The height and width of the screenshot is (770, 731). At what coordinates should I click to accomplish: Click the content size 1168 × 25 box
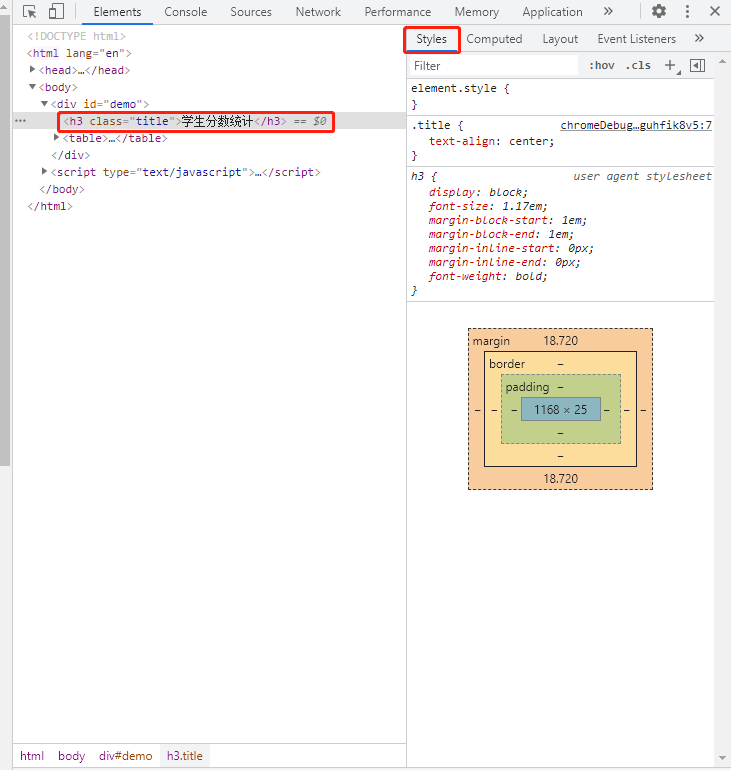tap(561, 410)
